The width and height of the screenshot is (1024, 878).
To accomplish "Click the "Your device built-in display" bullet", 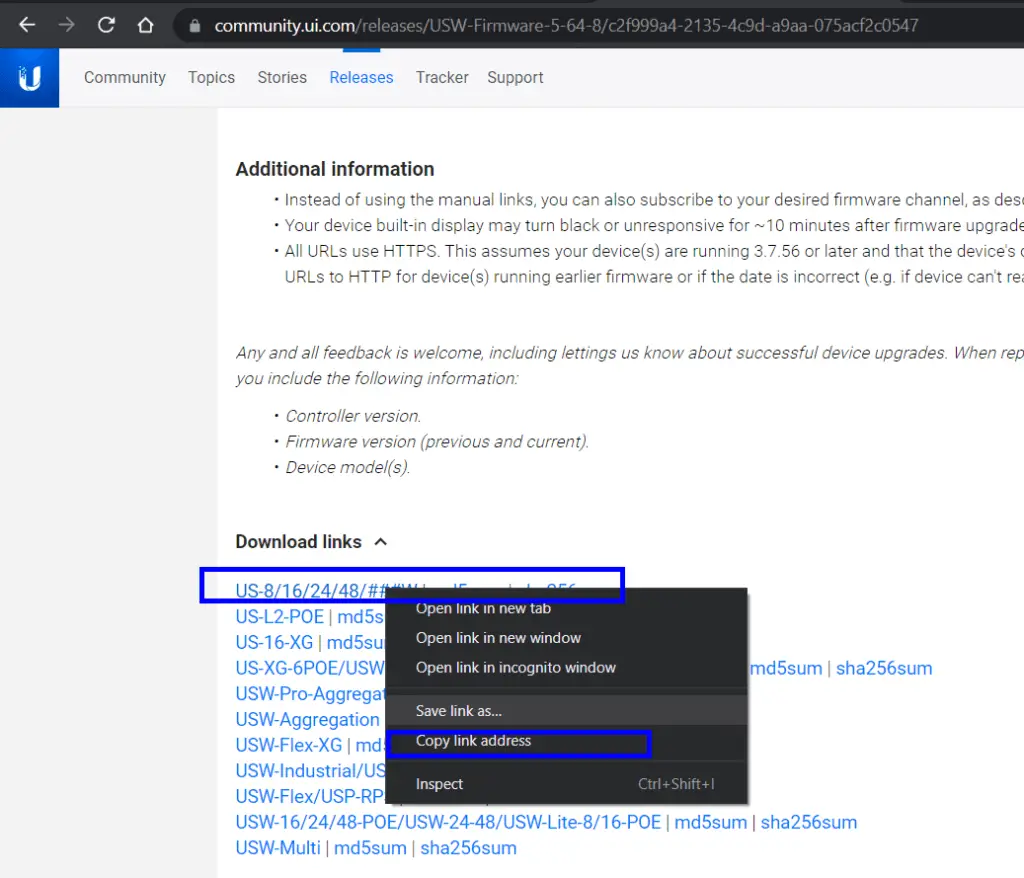I will pos(654,225).
